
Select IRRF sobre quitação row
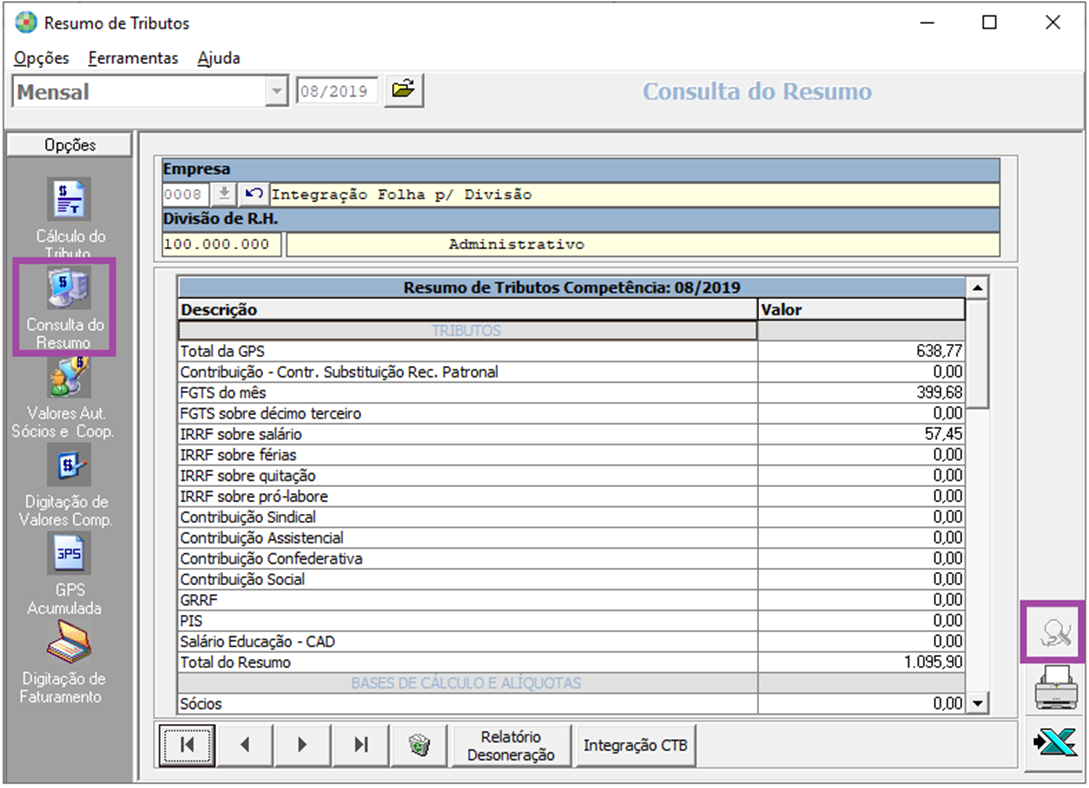pos(572,476)
